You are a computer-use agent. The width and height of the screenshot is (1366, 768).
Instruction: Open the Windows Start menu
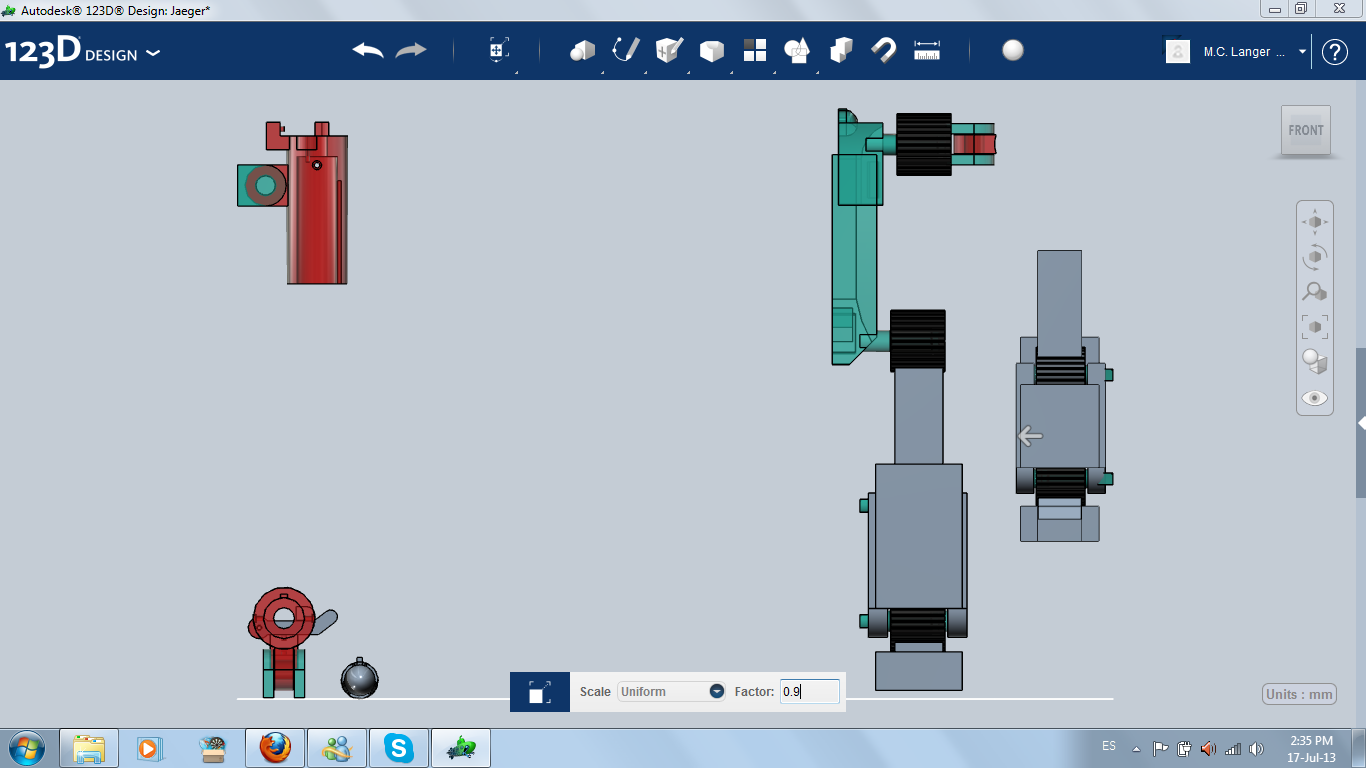[26, 747]
